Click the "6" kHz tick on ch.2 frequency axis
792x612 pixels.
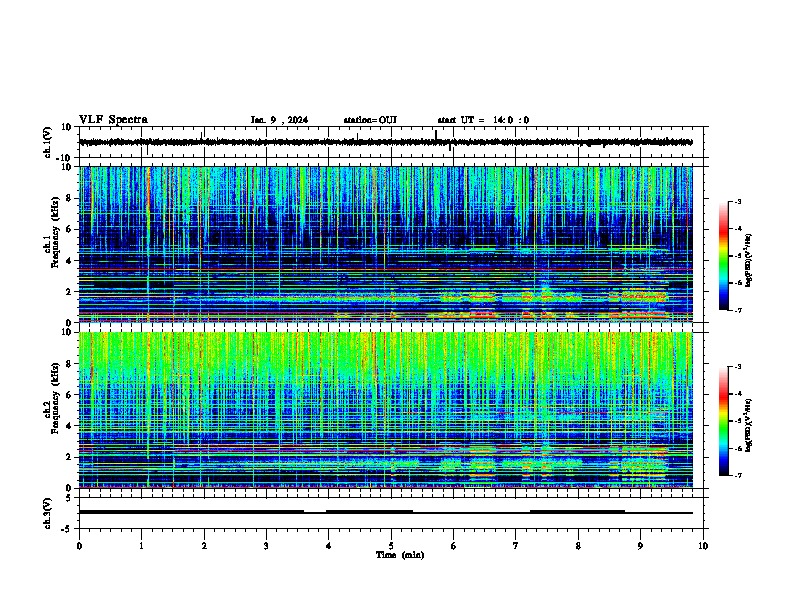(x=70, y=395)
